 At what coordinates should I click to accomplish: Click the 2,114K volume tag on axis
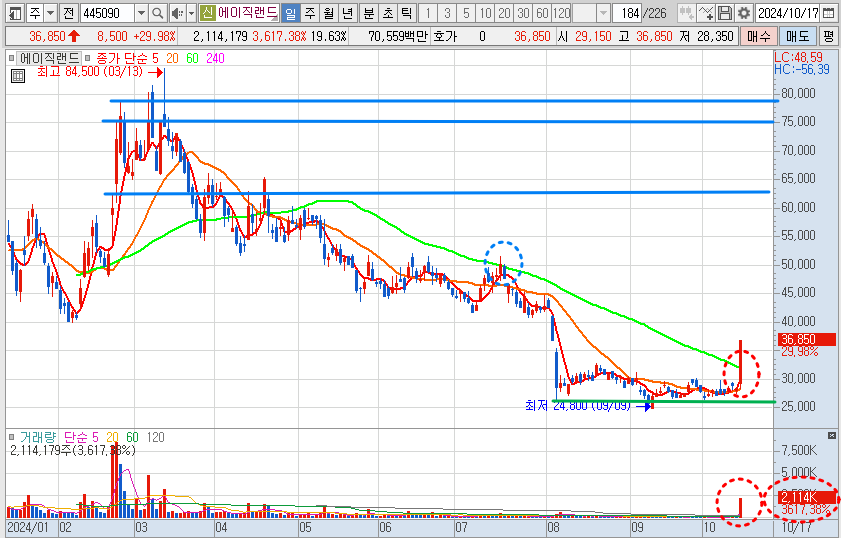(806, 496)
